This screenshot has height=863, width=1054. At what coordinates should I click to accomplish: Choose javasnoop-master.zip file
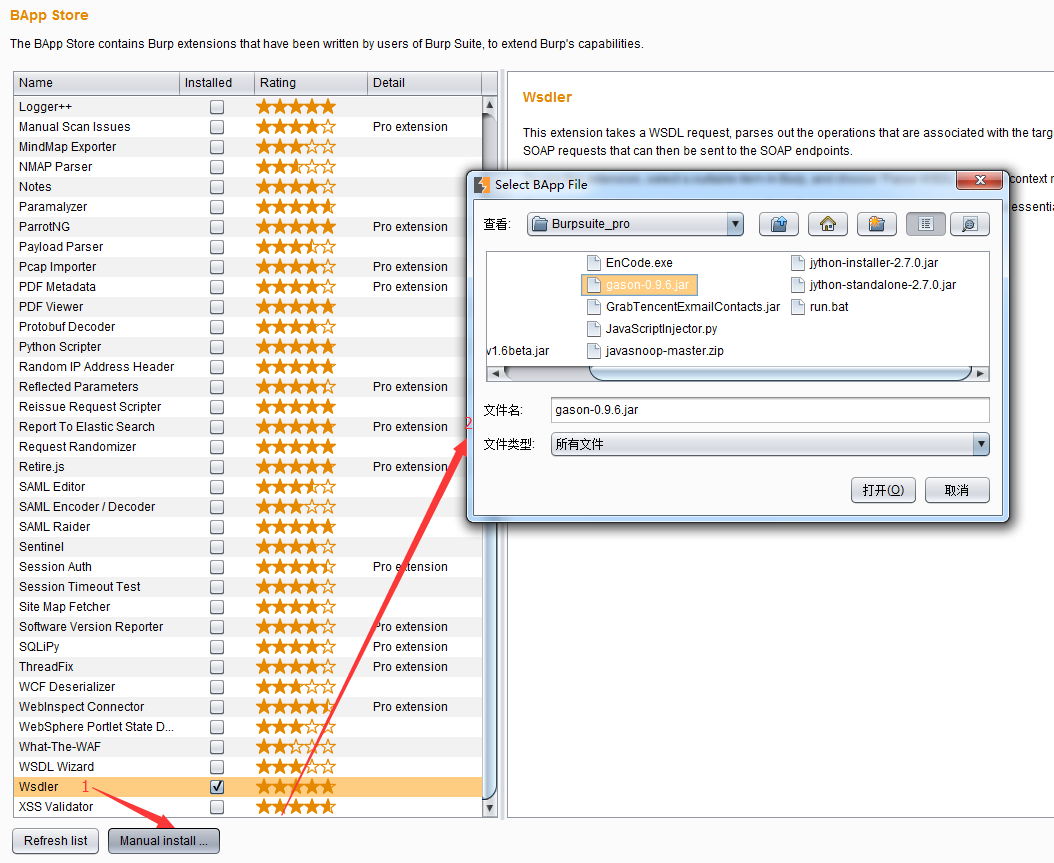tap(655, 351)
